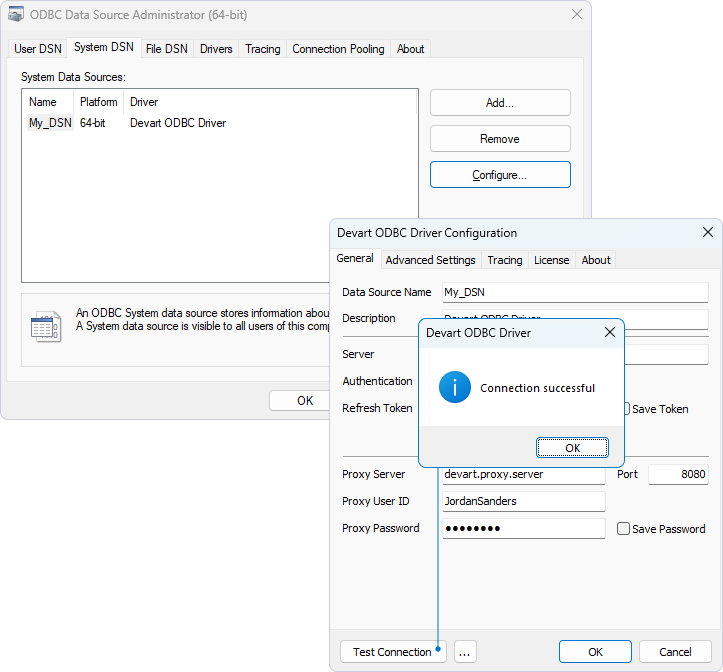Viewport: 723px width, 672px height.
Task: Click the Driver column header
Action: [270, 102]
